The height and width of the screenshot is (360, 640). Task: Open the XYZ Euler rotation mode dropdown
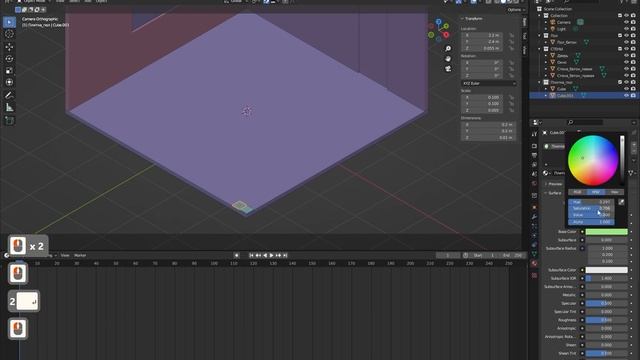[x=489, y=83]
